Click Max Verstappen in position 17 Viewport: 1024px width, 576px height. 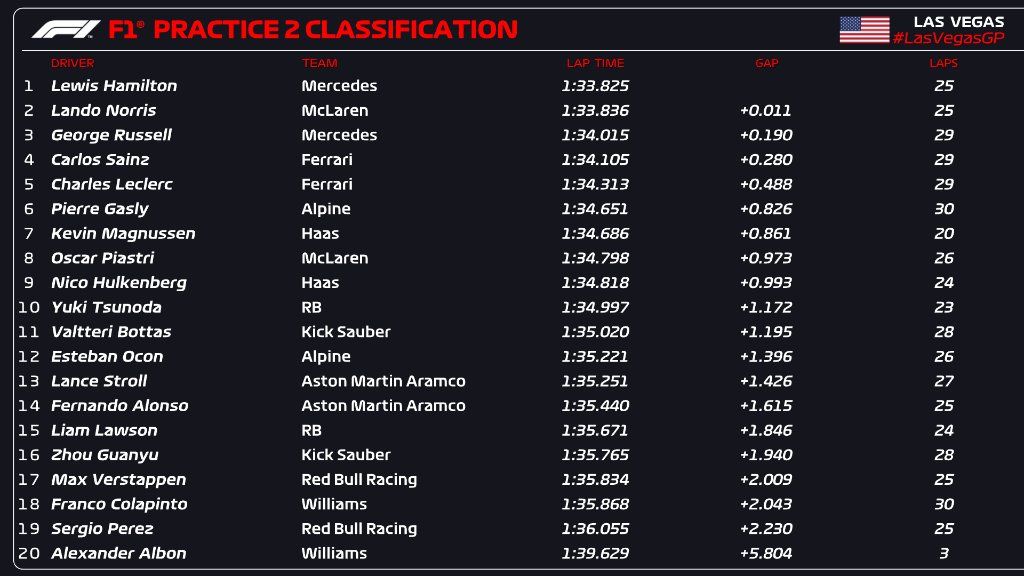click(119, 480)
